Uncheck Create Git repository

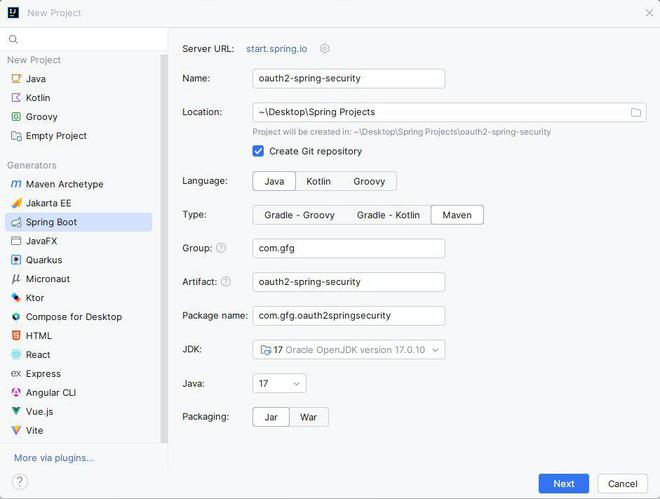(x=259, y=151)
